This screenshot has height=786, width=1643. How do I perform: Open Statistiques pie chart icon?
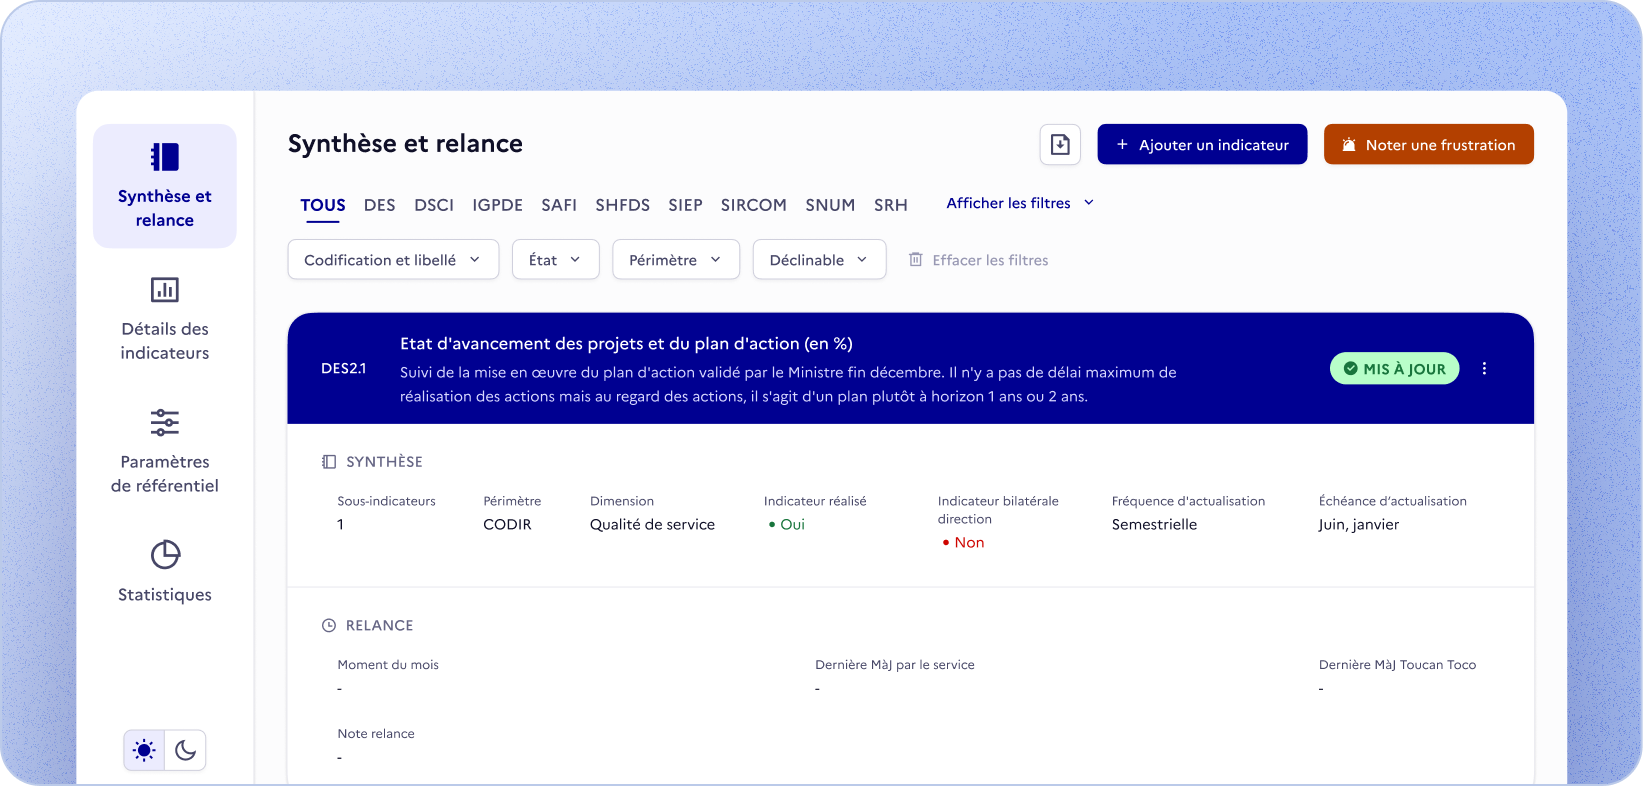tap(165, 555)
